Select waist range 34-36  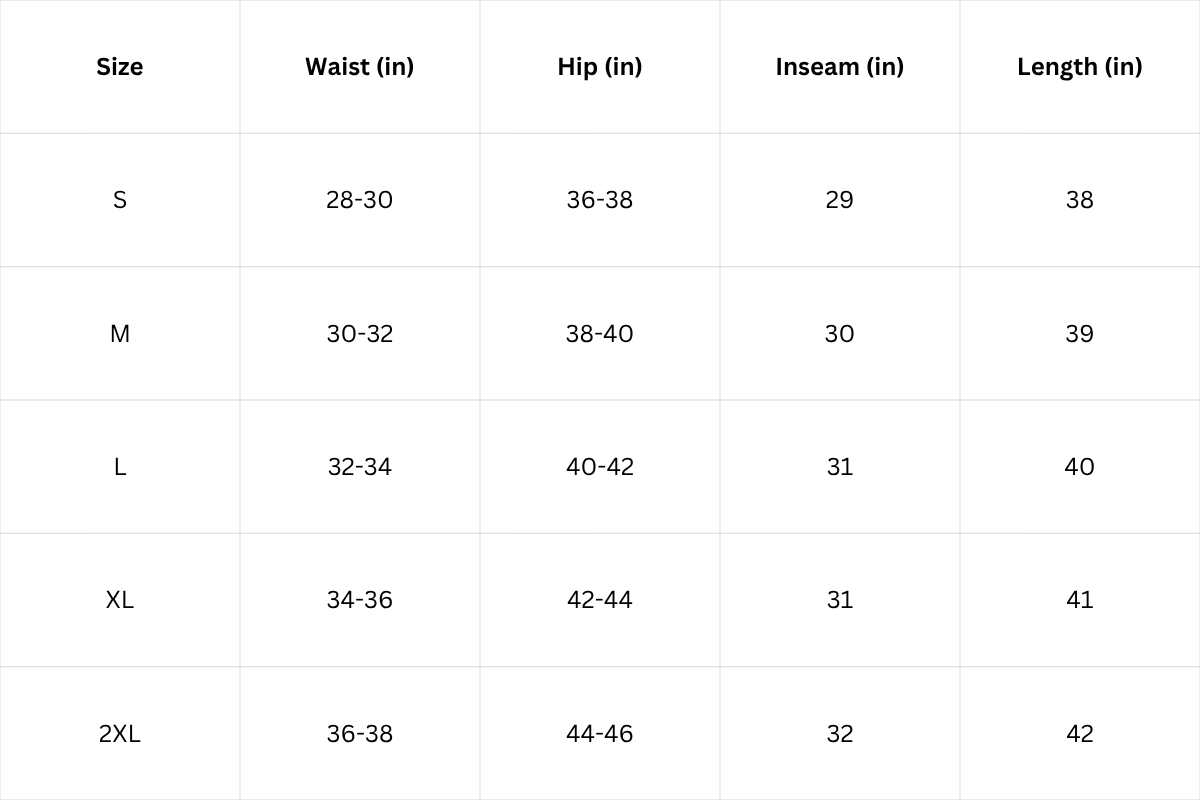pos(359,600)
